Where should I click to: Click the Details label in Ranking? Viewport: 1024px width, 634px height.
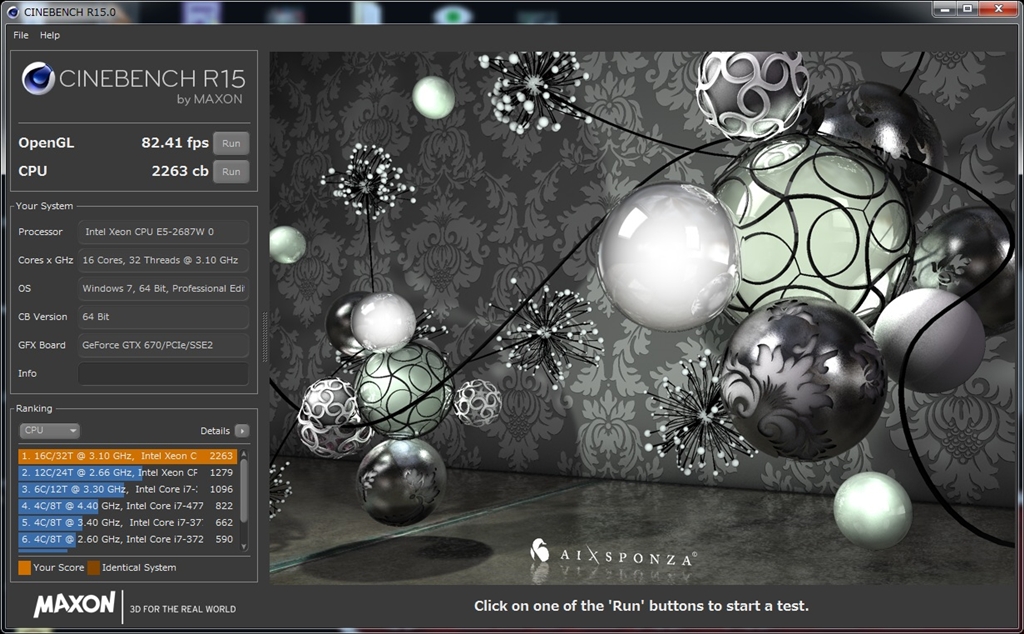(215, 431)
